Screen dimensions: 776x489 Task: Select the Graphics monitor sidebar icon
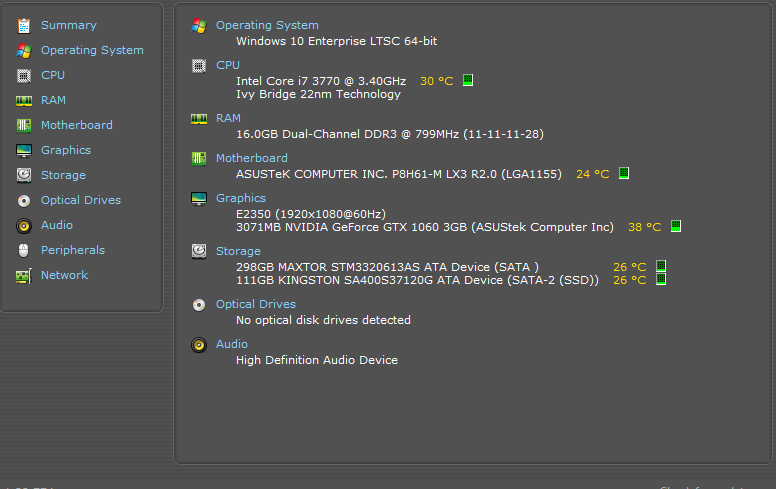(x=23, y=150)
